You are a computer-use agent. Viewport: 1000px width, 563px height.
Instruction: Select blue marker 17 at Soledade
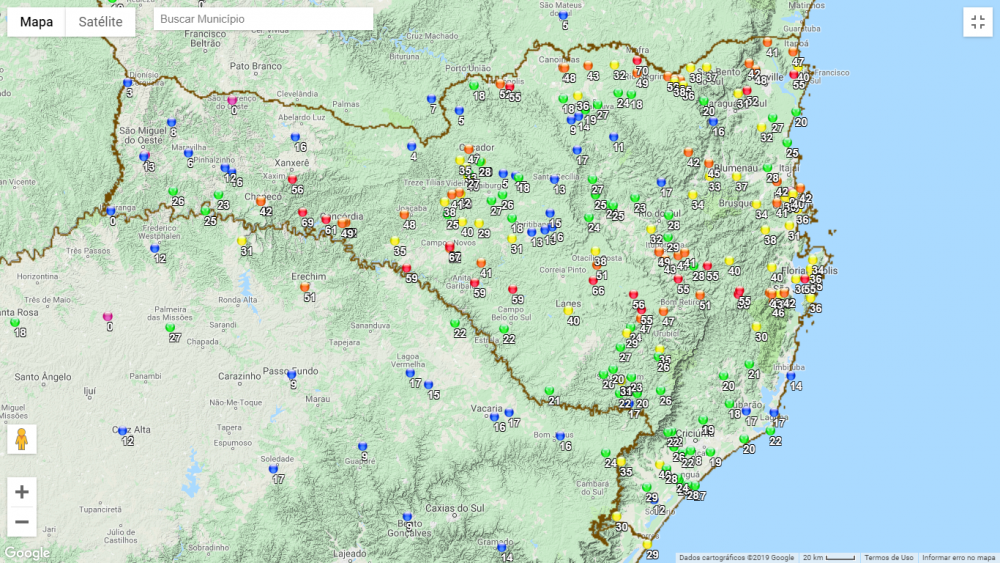[273, 469]
